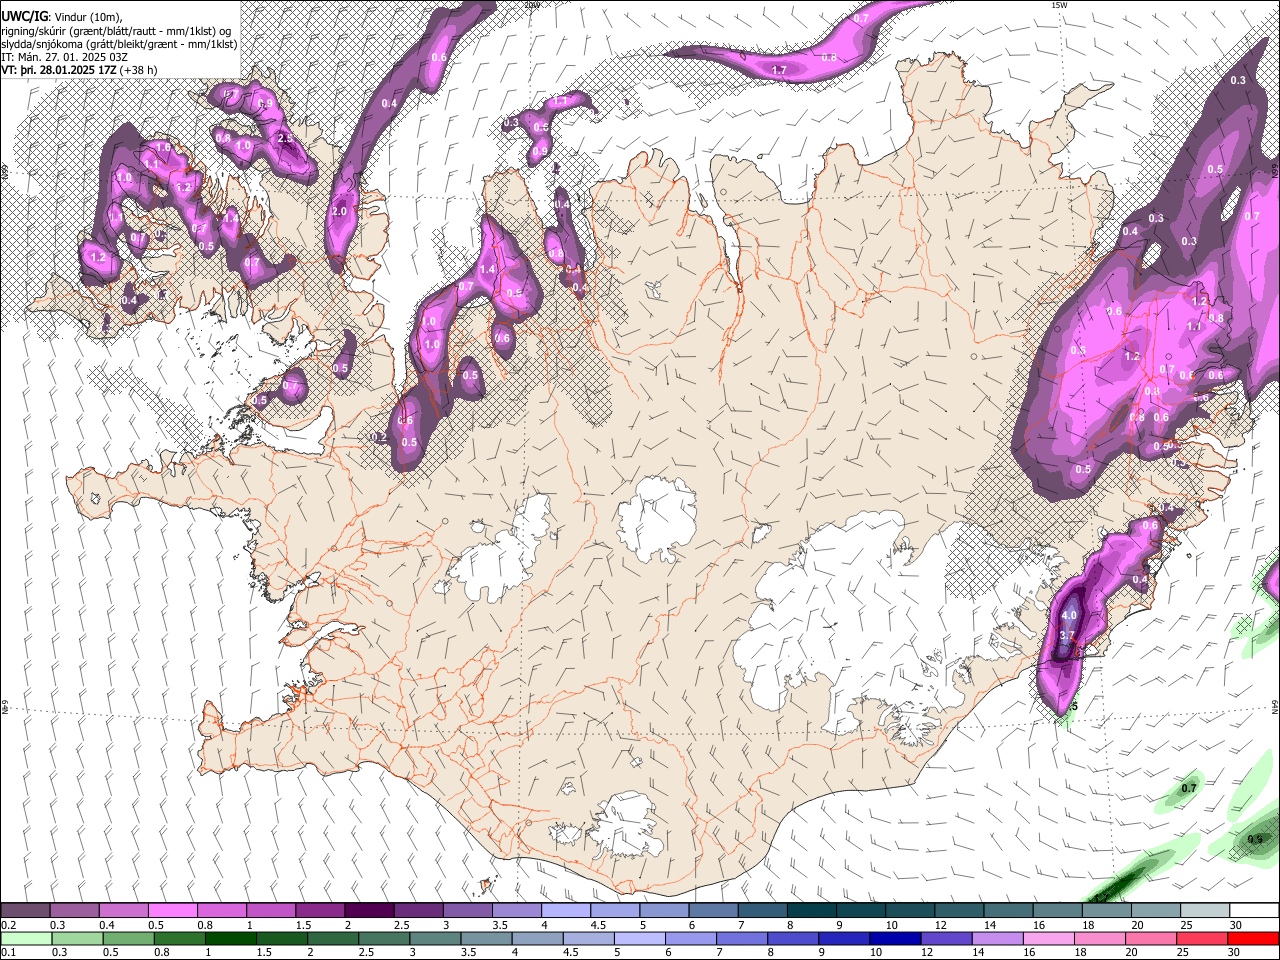Select the darkest green 1 mm rain swatch

230,939
